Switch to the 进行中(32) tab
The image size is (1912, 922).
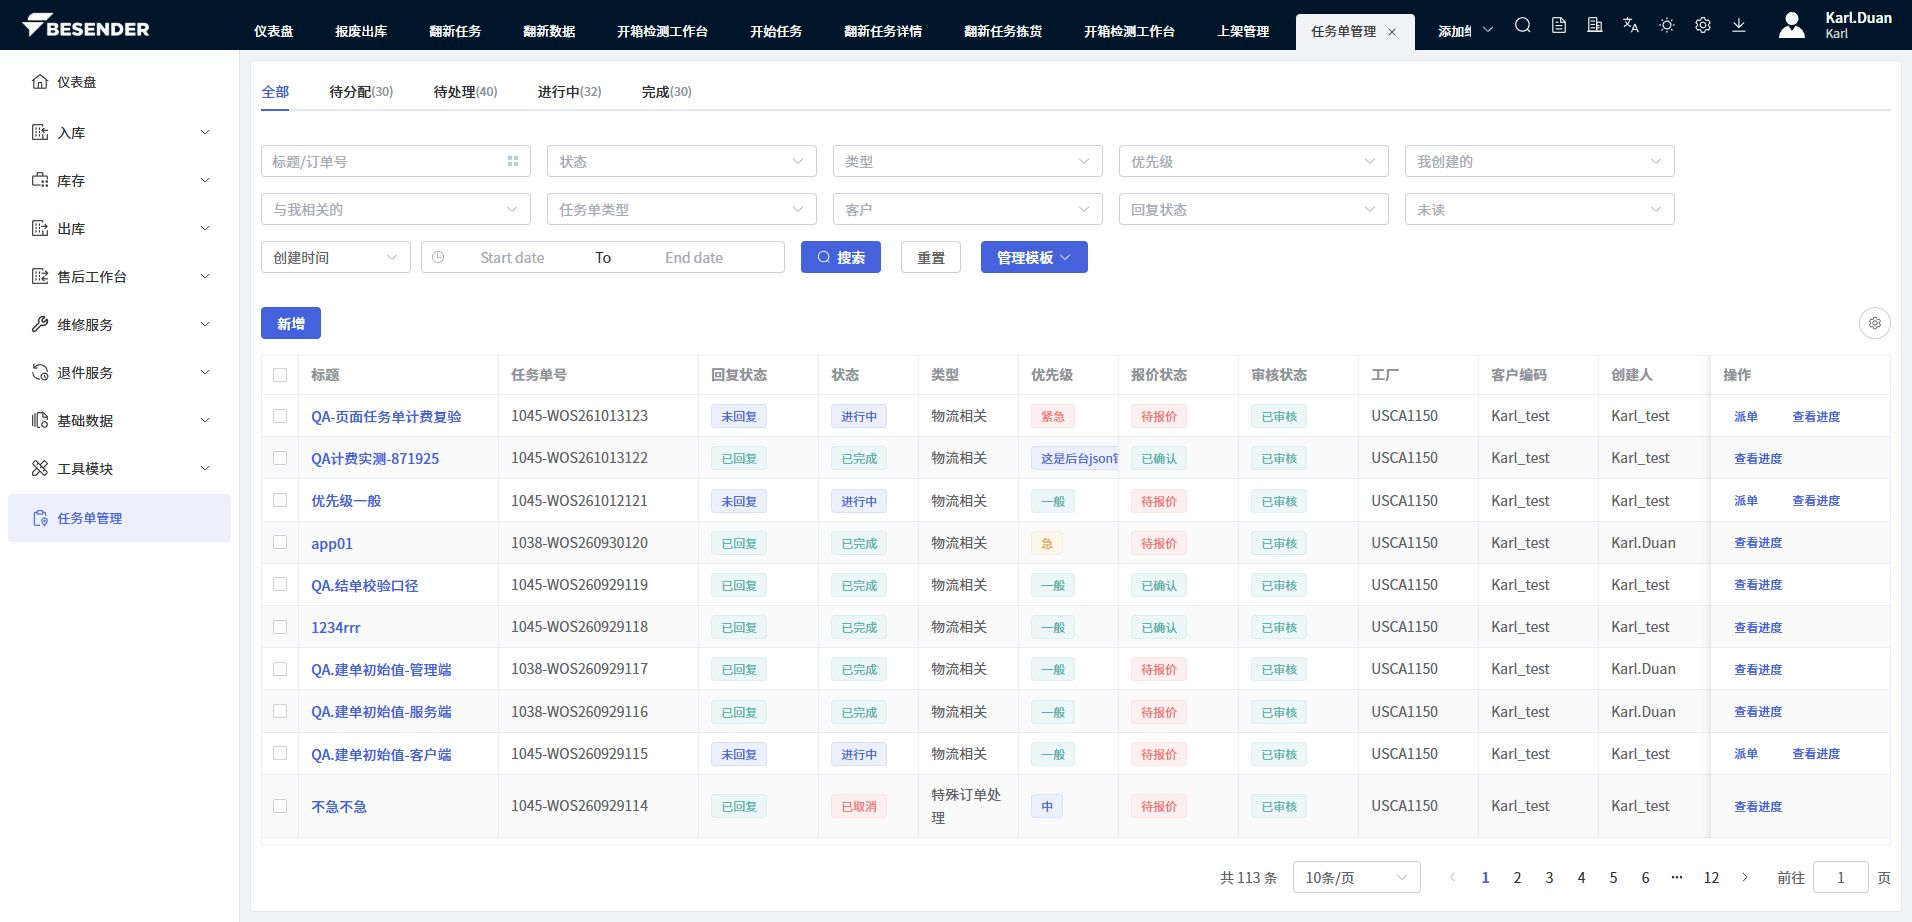569,91
